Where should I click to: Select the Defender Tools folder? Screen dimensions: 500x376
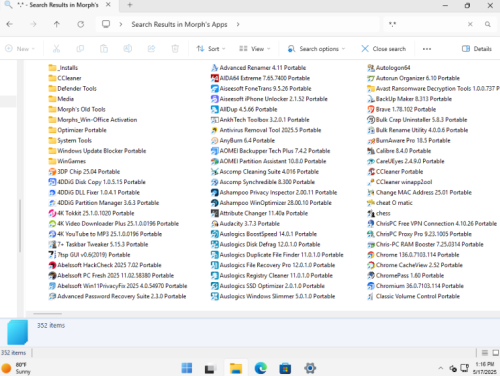pos(73,89)
